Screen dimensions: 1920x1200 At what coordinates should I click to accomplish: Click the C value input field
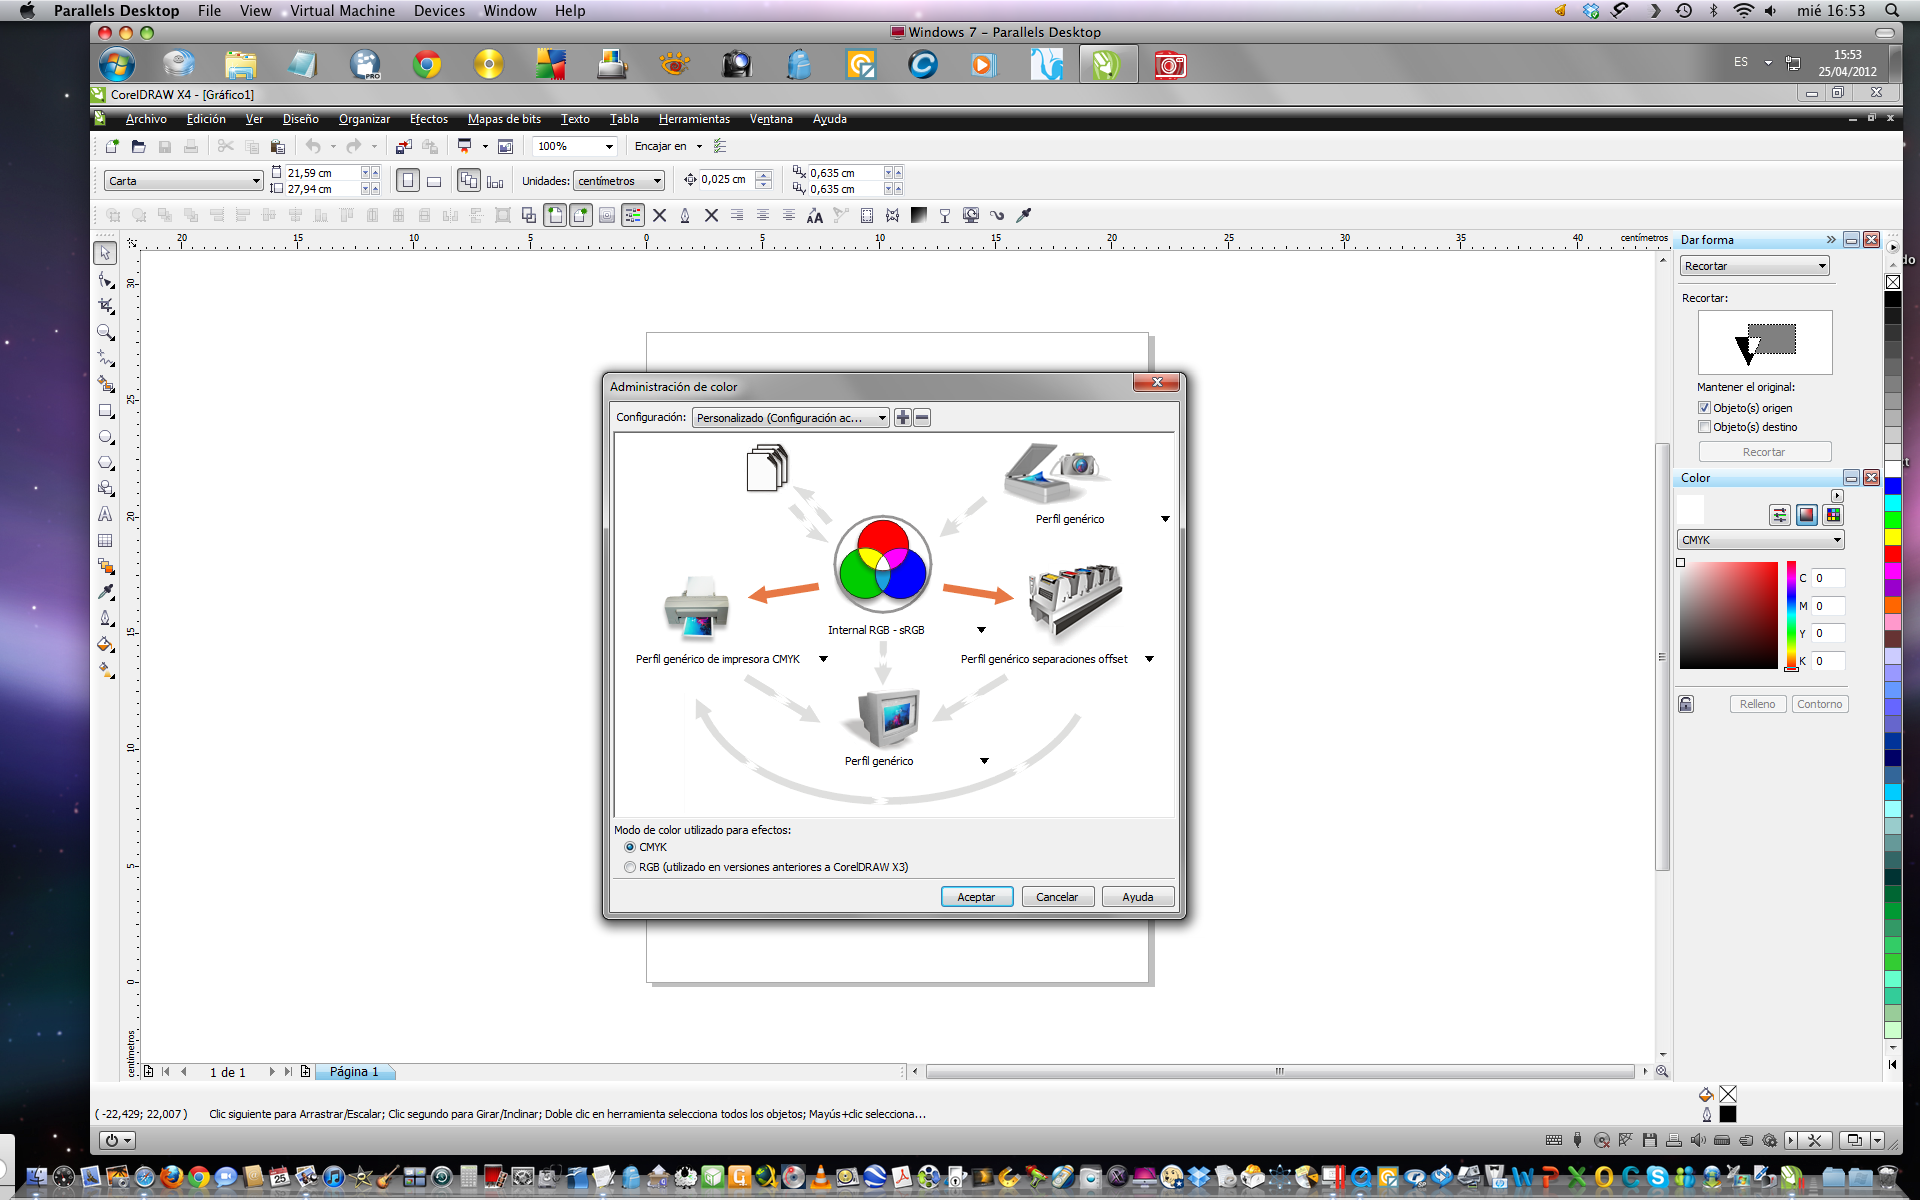[1828, 578]
